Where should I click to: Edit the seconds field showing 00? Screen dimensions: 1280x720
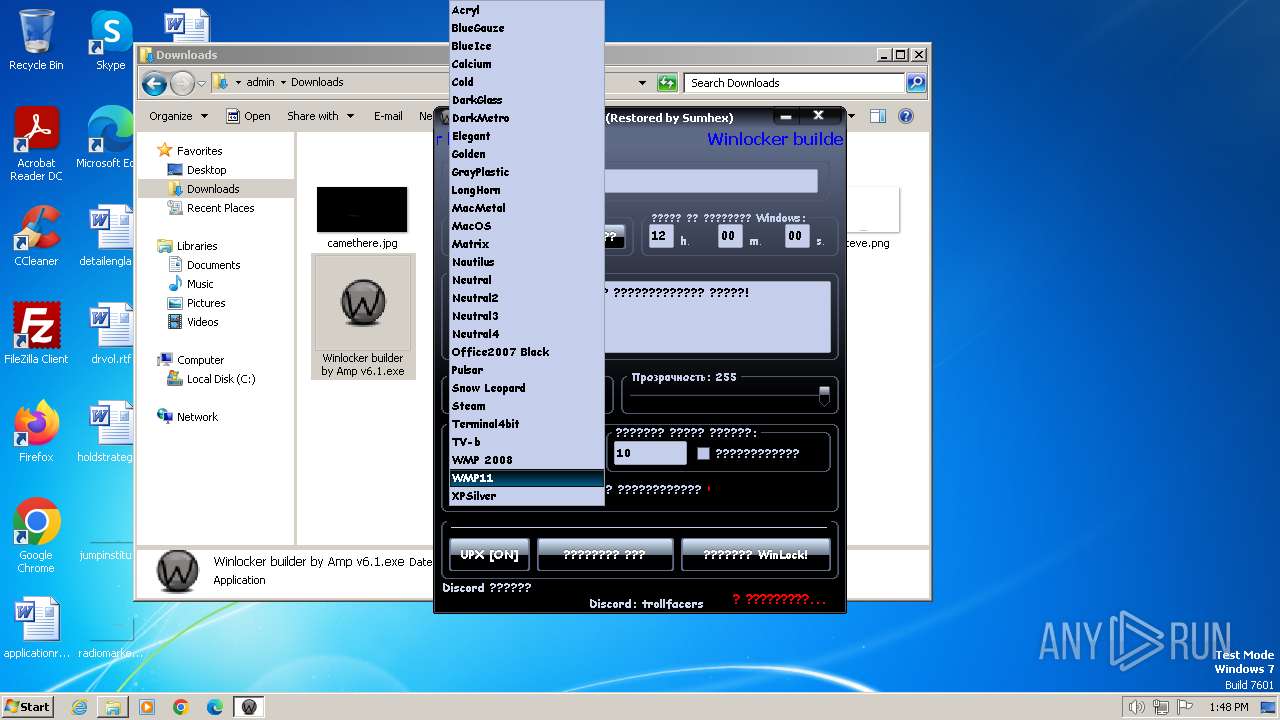[x=796, y=236]
